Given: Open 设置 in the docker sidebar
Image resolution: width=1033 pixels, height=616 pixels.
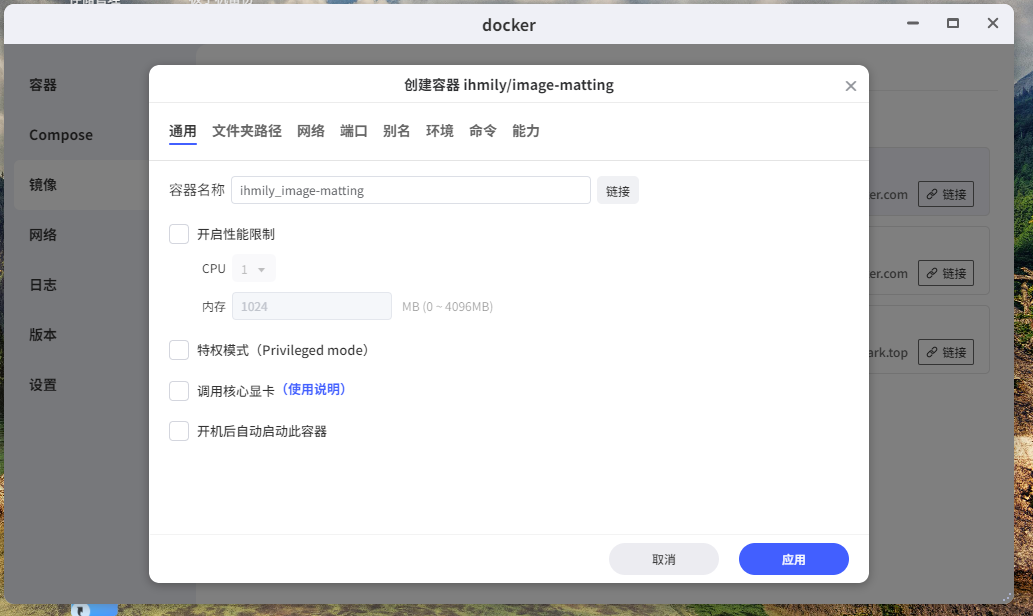Looking at the screenshot, I should (x=43, y=385).
